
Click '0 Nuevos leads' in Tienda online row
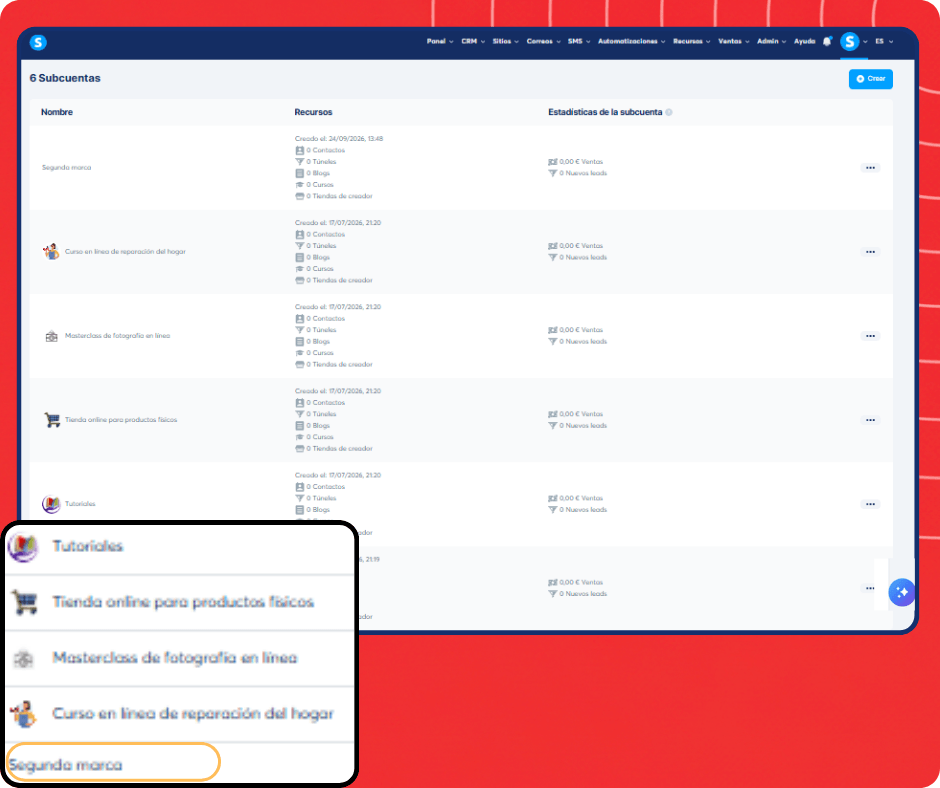click(583, 426)
